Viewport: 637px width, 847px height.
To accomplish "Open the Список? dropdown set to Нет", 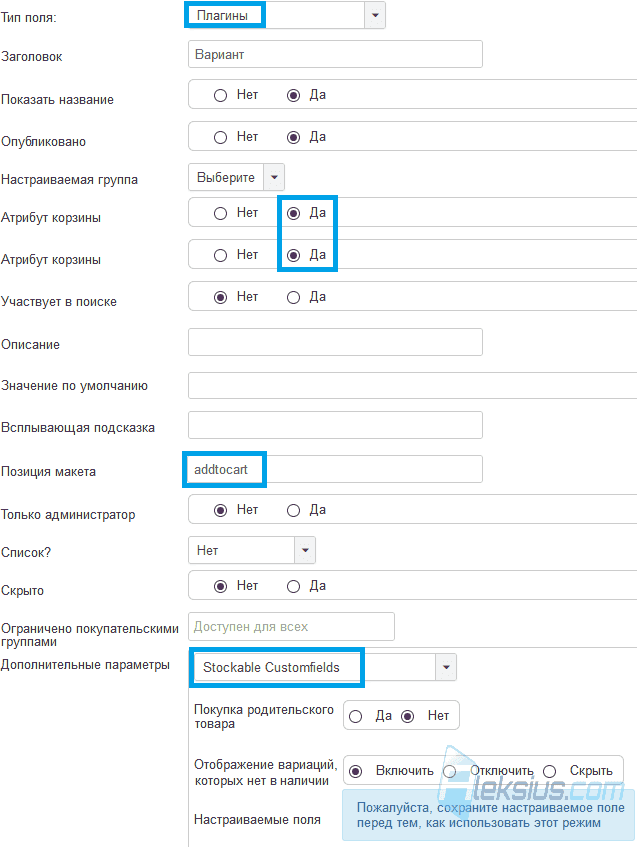I will click(x=305, y=550).
